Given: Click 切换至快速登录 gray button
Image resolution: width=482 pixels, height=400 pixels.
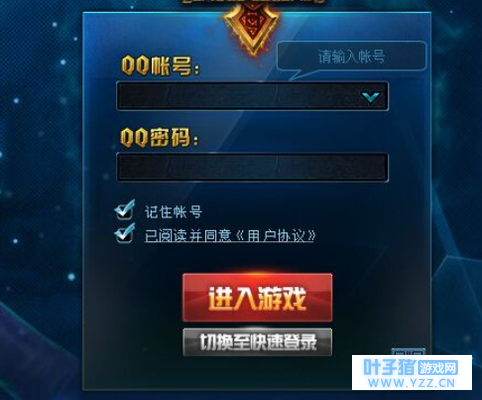Looking at the screenshot, I should (257, 342).
